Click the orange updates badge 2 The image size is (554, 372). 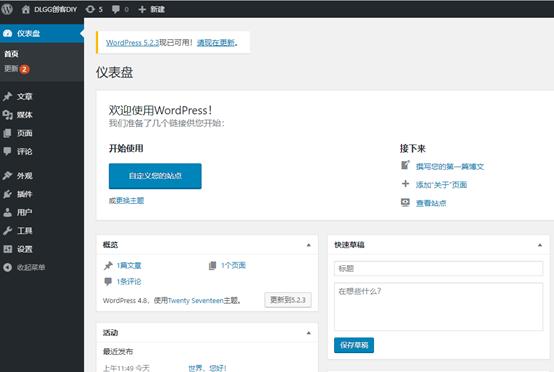[x=24, y=69]
